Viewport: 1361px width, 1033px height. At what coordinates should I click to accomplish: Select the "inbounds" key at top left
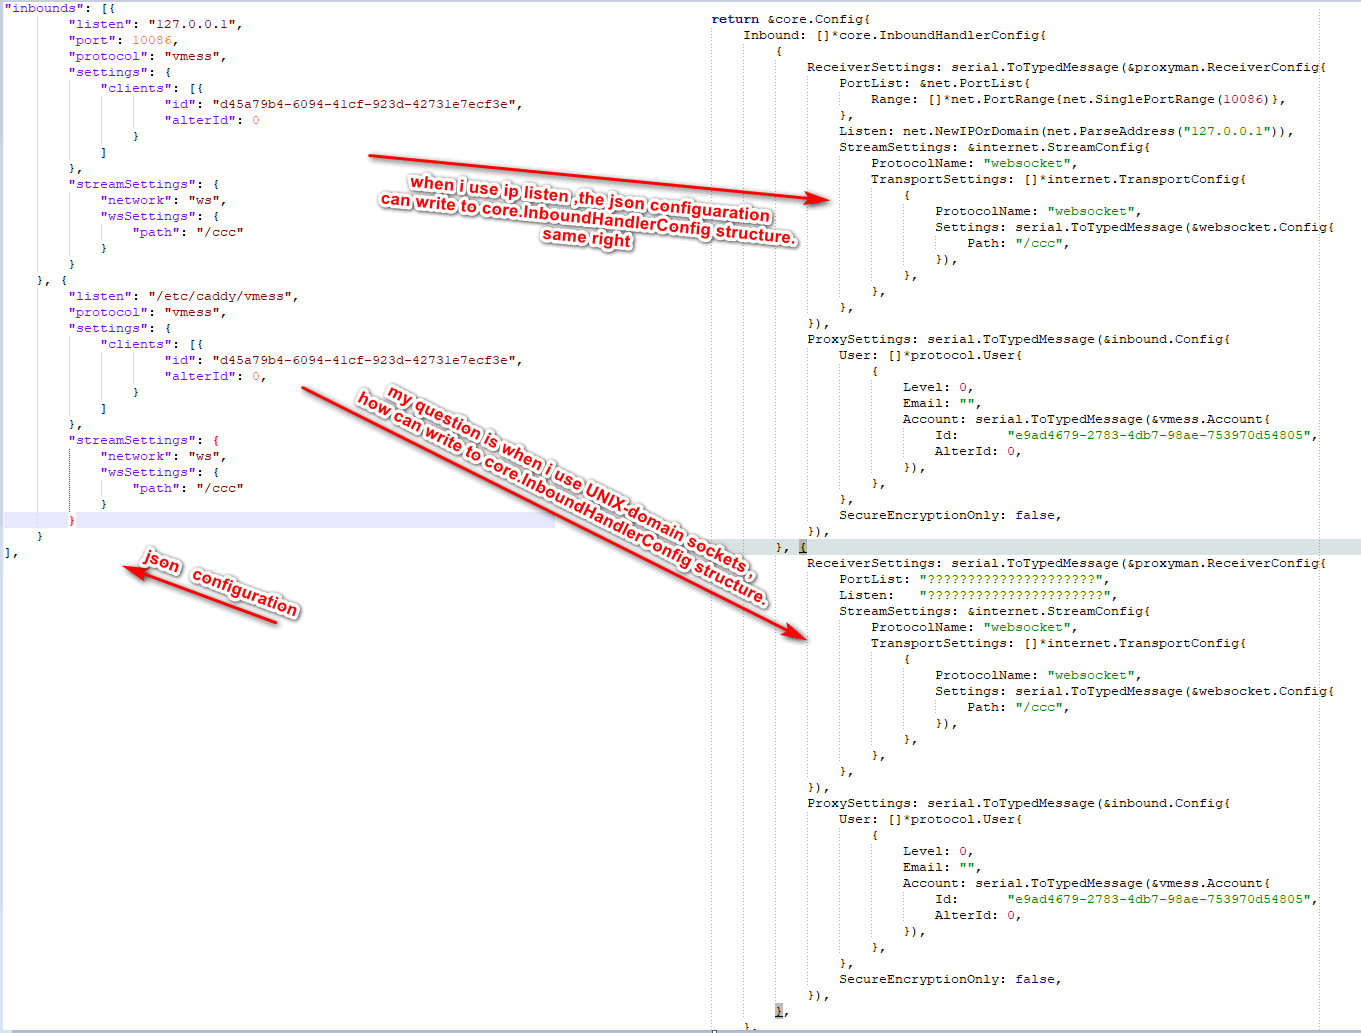(x=43, y=8)
